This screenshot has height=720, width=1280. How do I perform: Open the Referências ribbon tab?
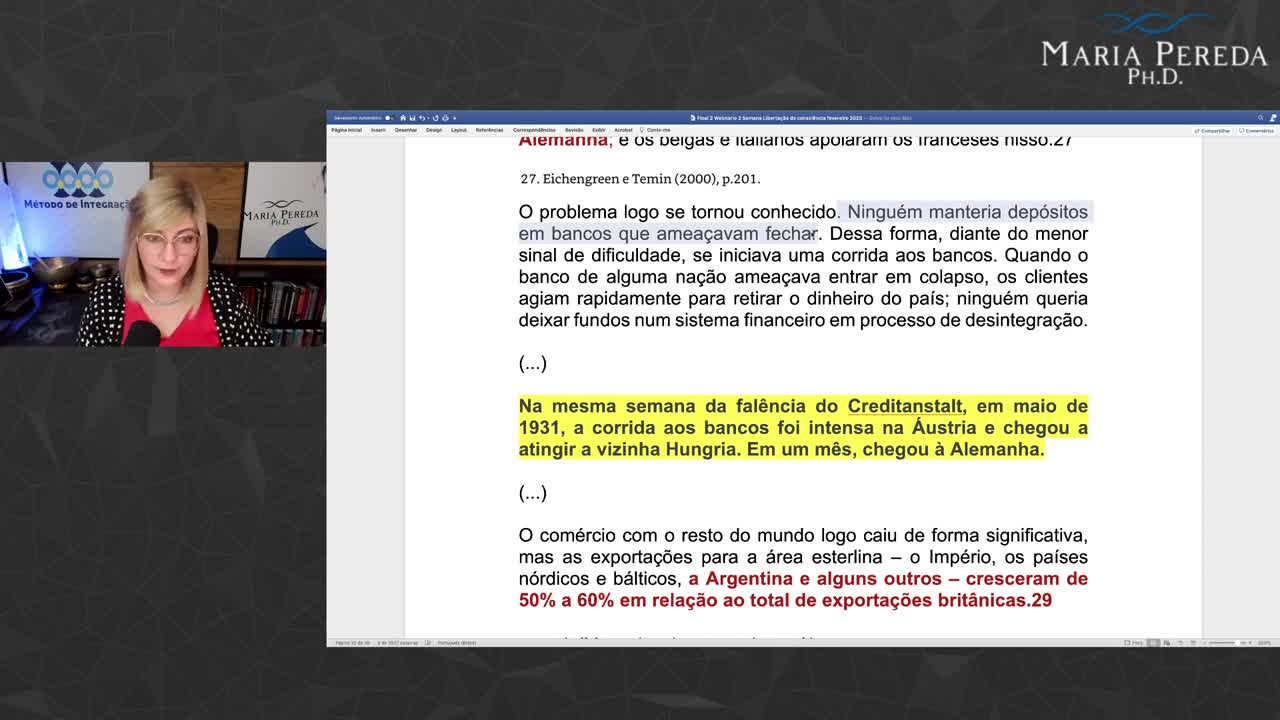point(490,130)
